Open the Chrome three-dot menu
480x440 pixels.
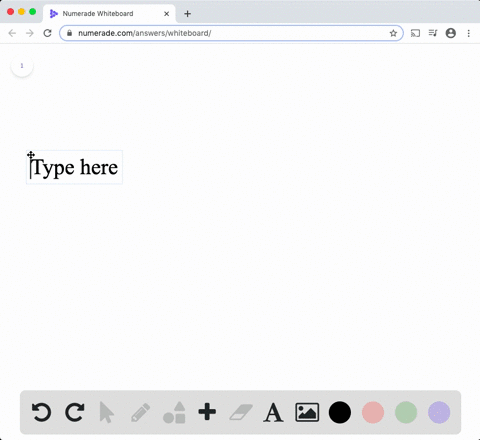pyautogui.click(x=469, y=33)
